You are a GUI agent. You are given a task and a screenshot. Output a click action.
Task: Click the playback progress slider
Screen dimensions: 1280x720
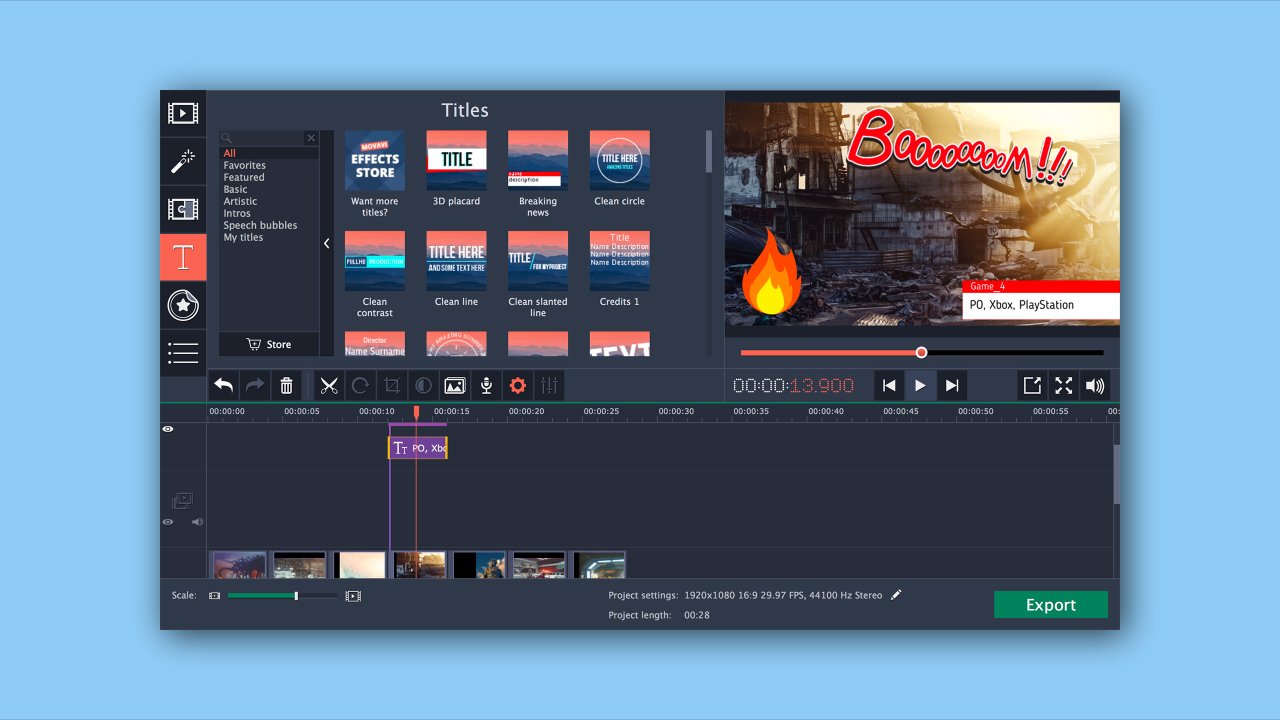pyautogui.click(x=921, y=352)
